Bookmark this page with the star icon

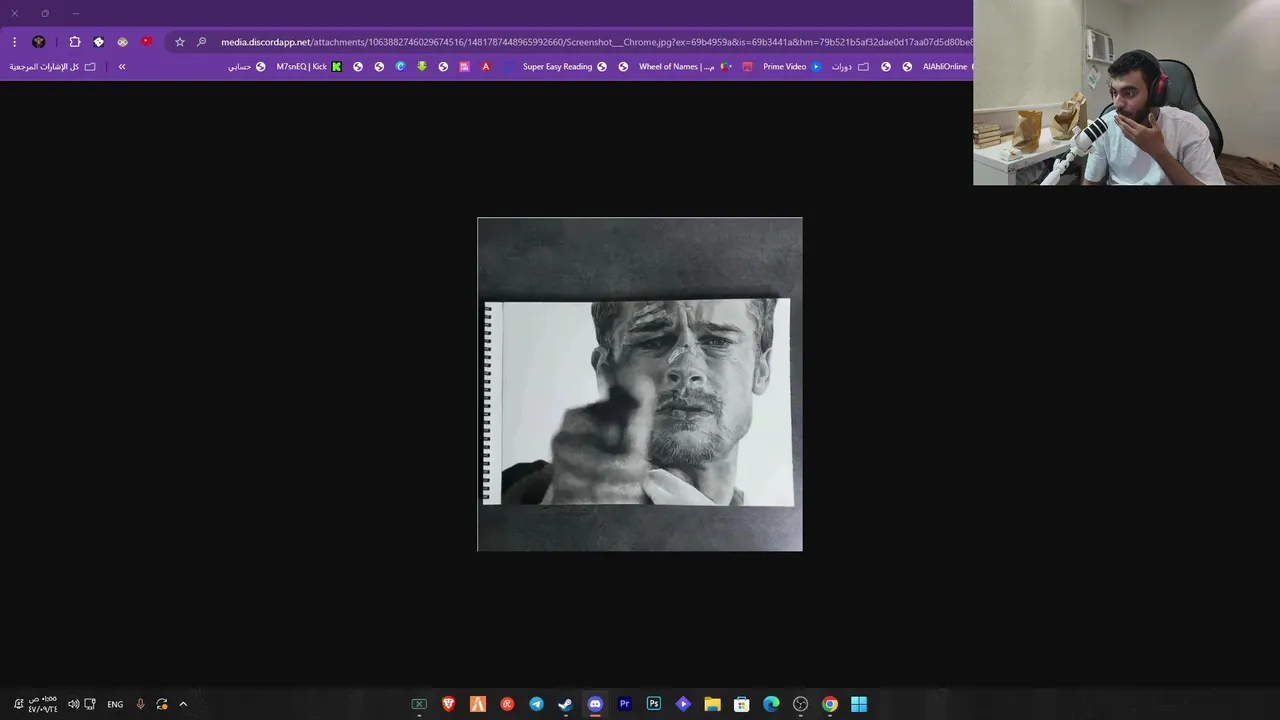tap(180, 42)
